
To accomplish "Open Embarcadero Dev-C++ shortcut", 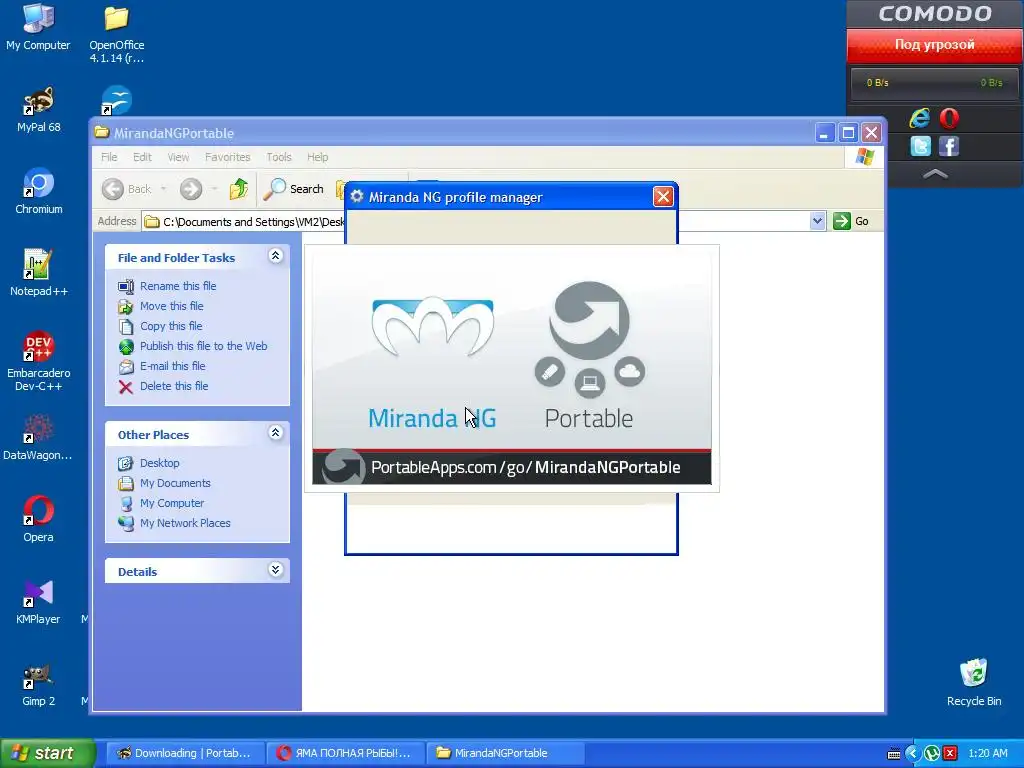I will click(x=38, y=360).
